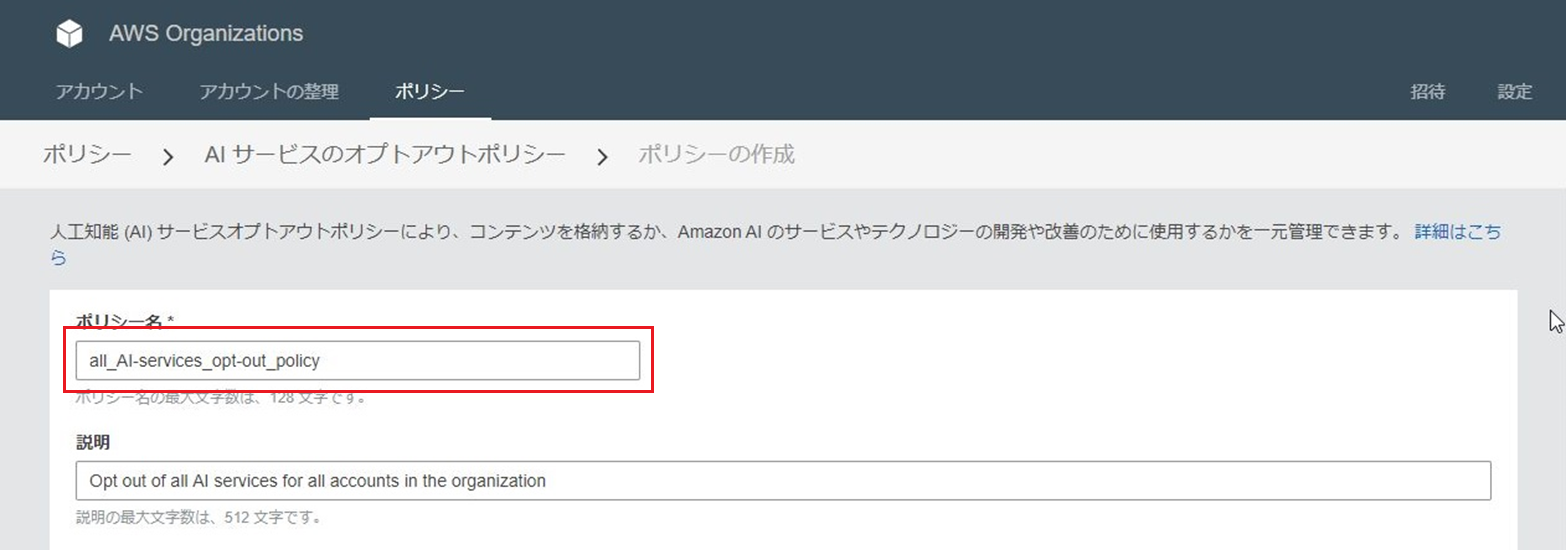Open 設定 in the top right

1514,92
